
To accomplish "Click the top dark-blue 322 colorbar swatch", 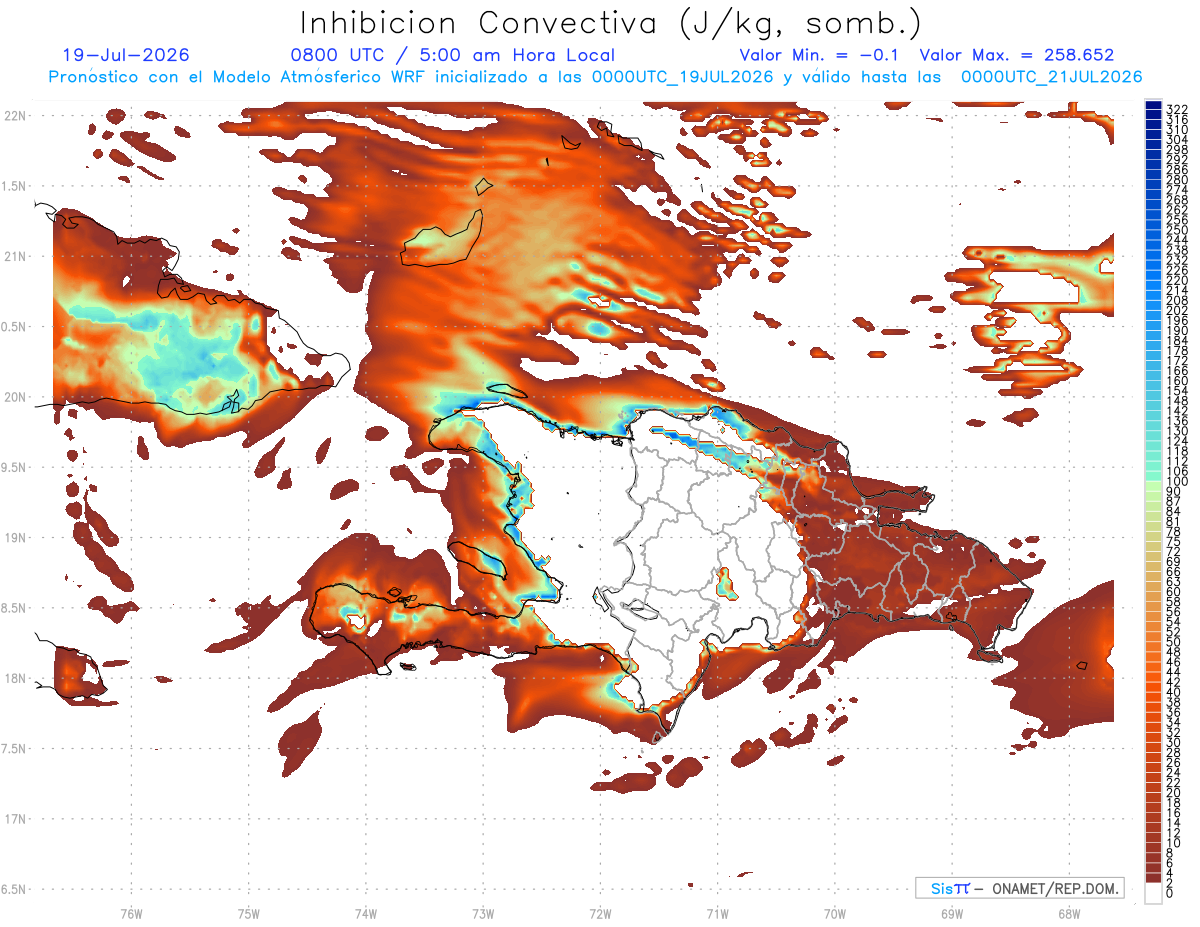I will click(x=1153, y=107).
